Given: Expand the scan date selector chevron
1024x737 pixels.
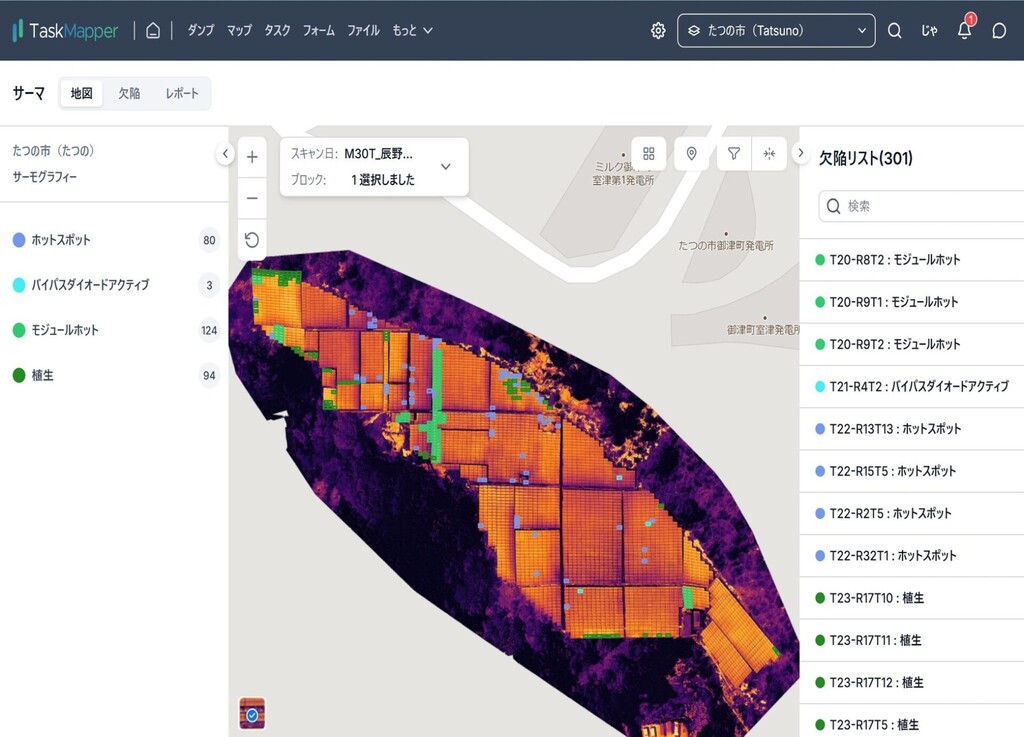Looking at the screenshot, I should [446, 166].
